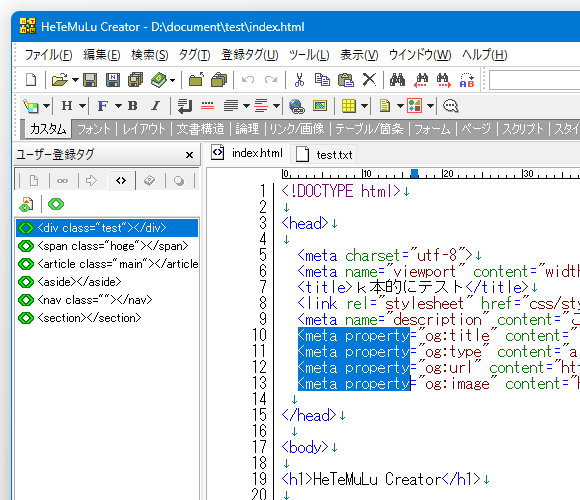Copy the selected text

tap(322, 80)
